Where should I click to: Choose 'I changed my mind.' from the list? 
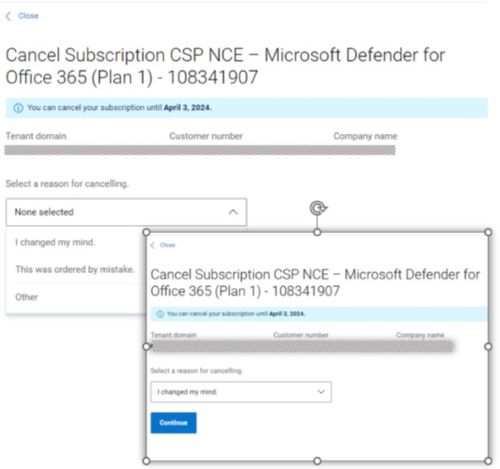click(x=55, y=242)
